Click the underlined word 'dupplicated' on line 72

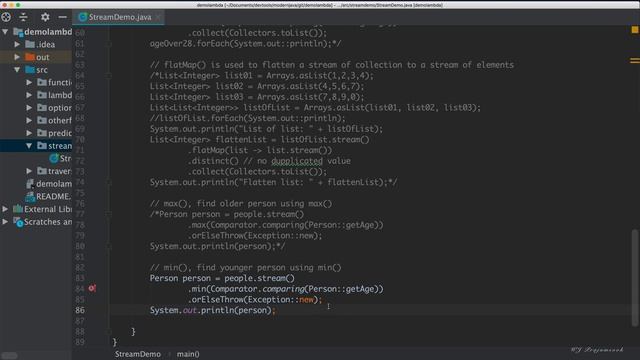297,161
